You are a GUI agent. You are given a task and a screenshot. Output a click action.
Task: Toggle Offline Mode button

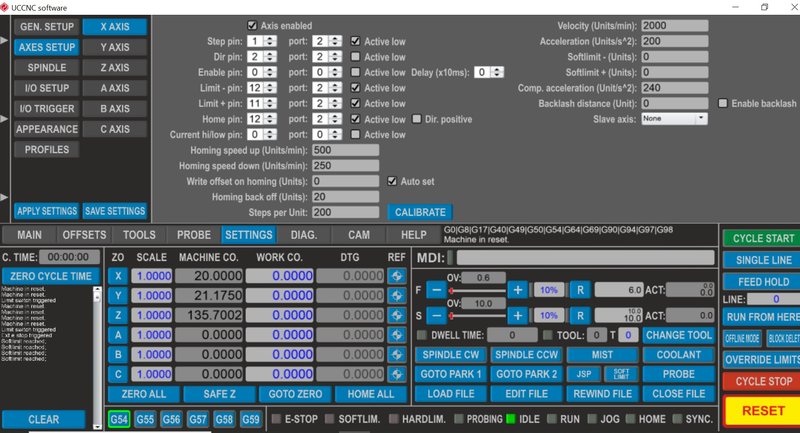click(x=742, y=338)
